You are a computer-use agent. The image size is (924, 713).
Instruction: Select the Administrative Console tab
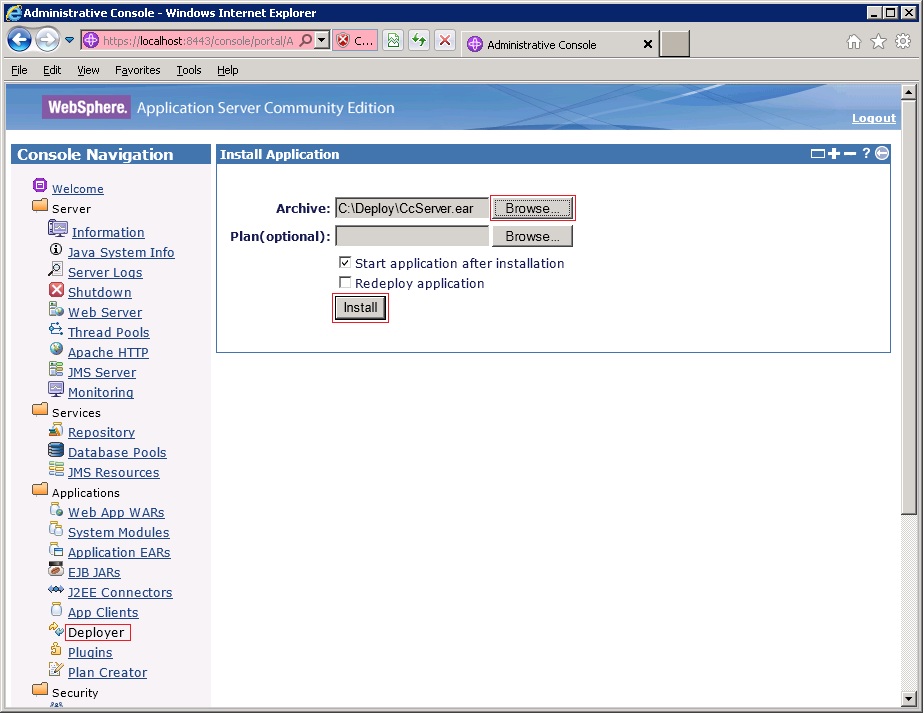(560, 44)
